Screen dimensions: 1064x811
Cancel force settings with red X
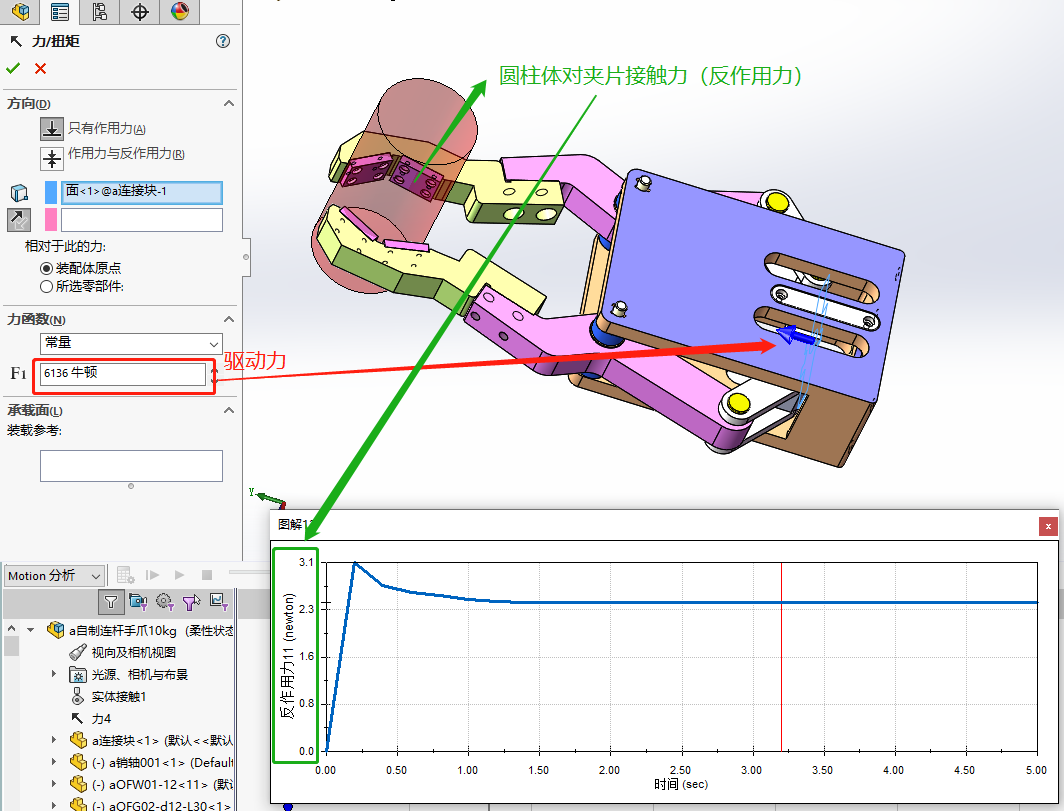(41, 69)
